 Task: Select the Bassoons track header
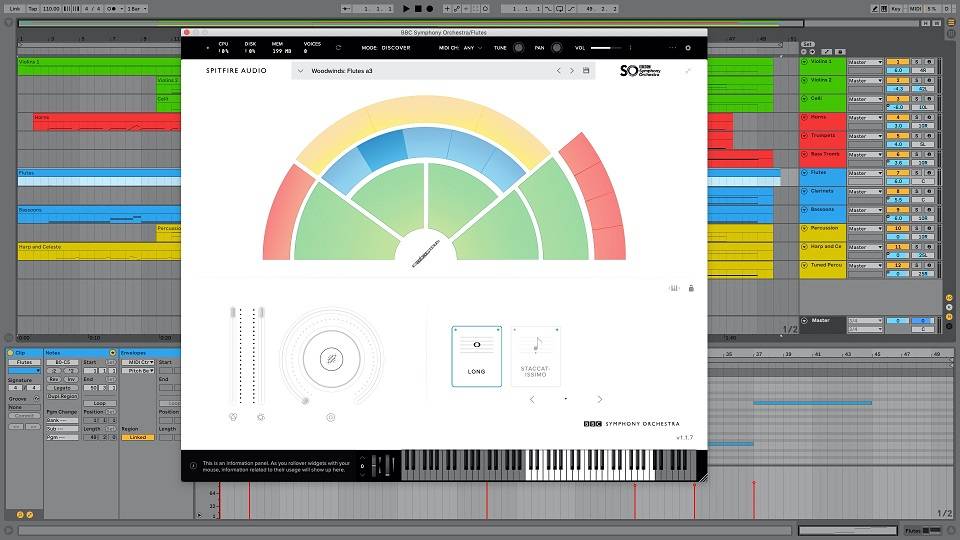click(x=822, y=209)
